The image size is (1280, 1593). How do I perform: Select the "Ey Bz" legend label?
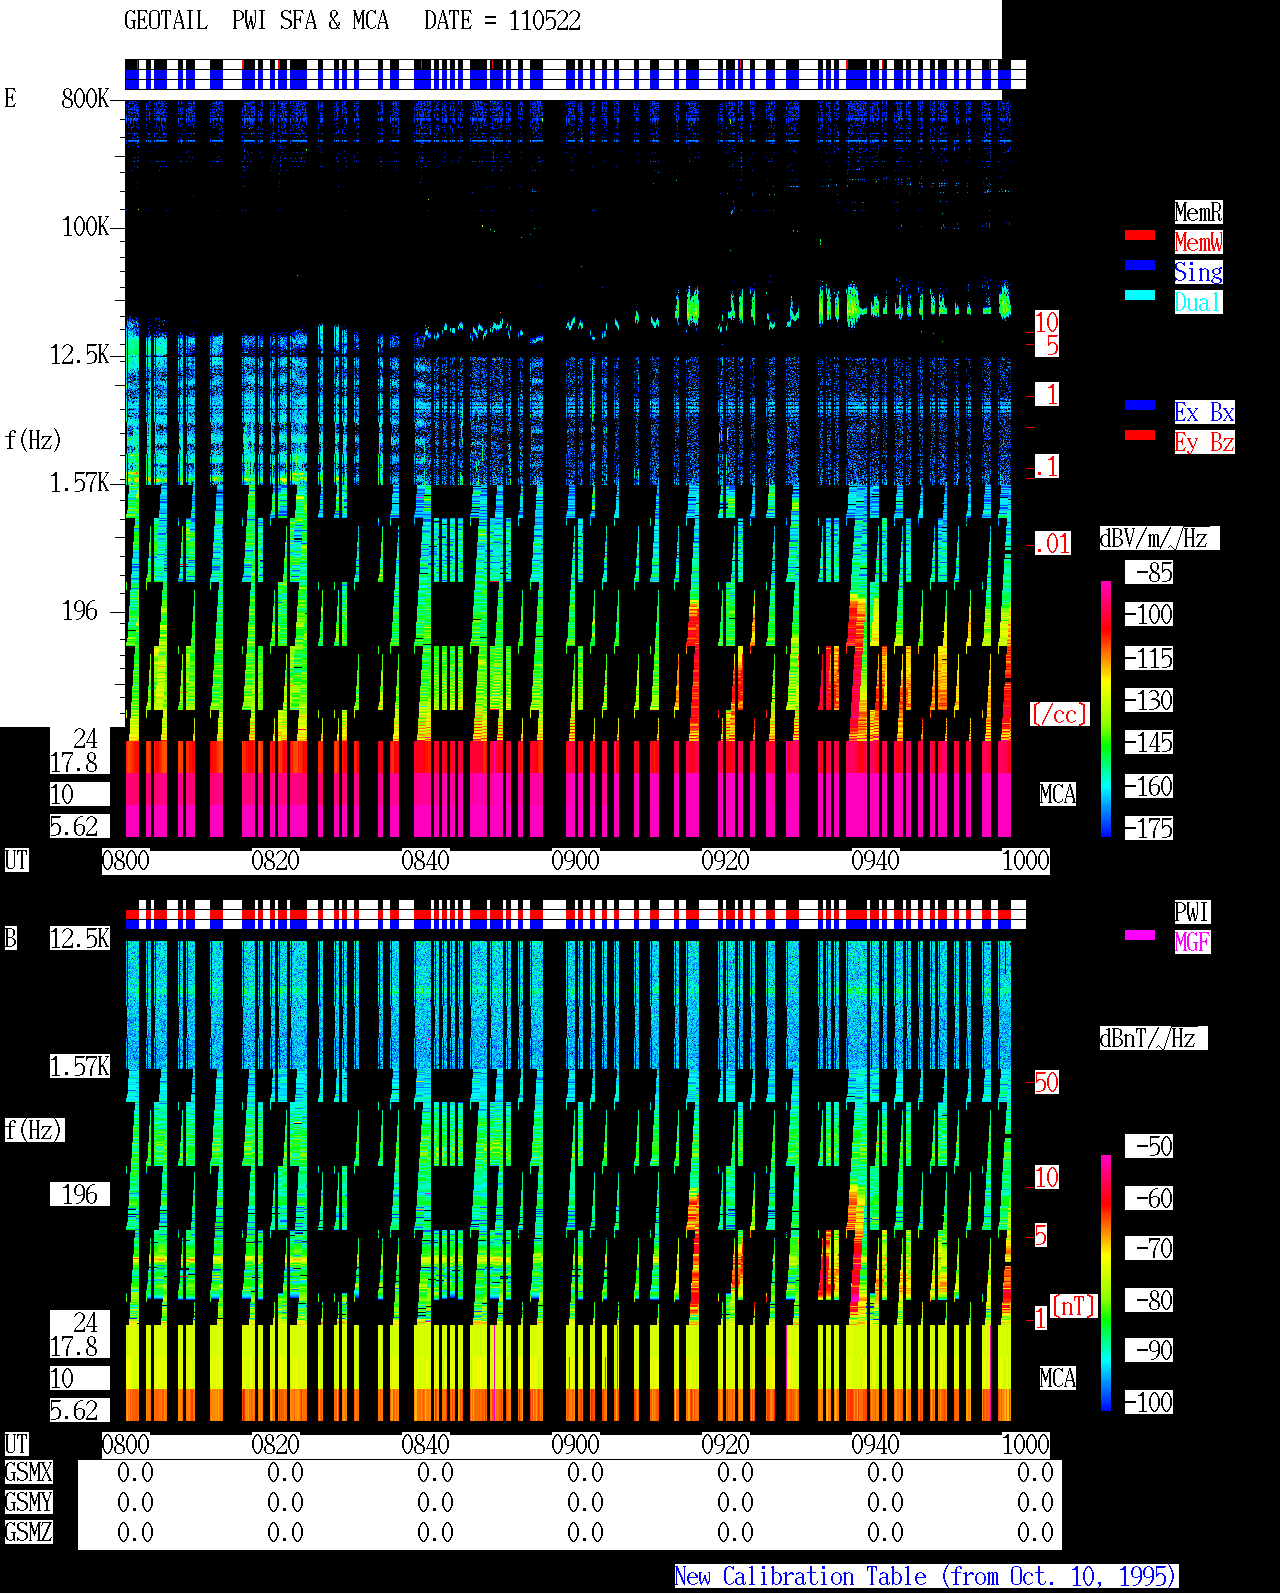click(x=1204, y=442)
